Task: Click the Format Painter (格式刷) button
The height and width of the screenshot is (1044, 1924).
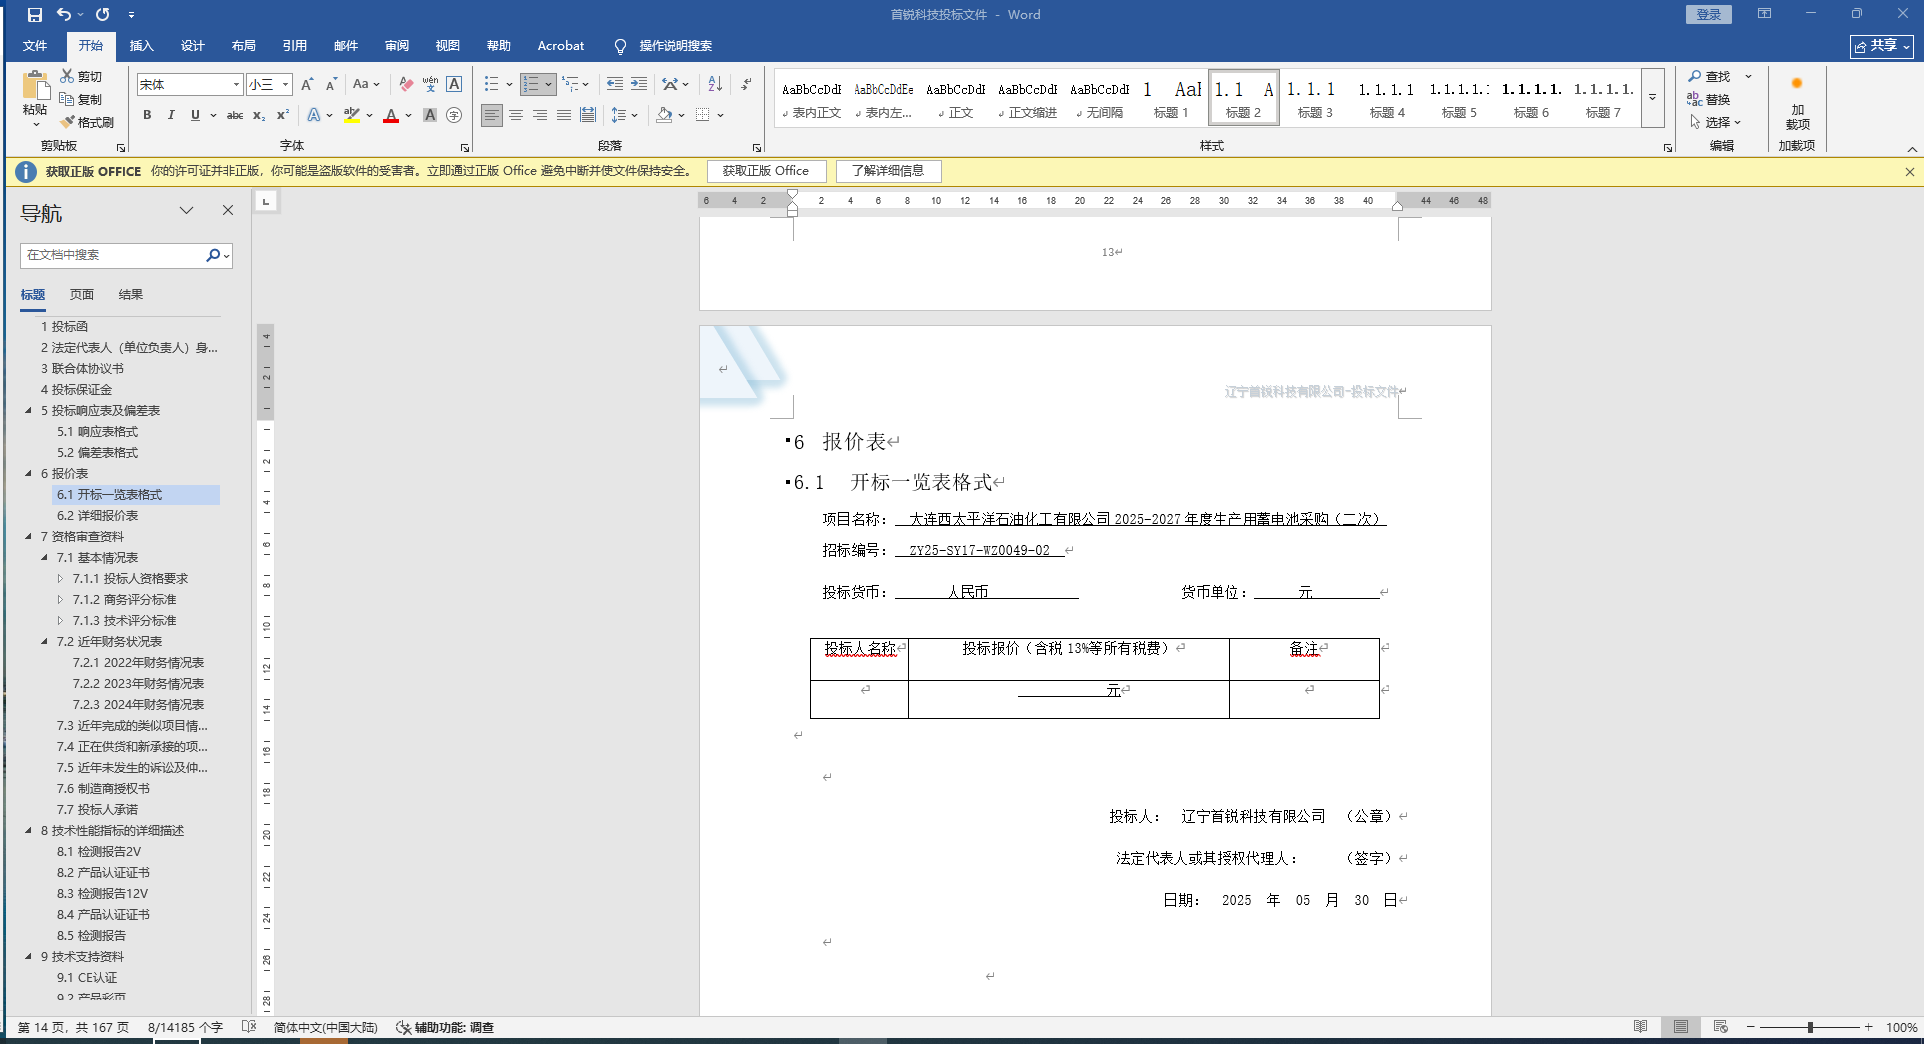Action: (87, 122)
